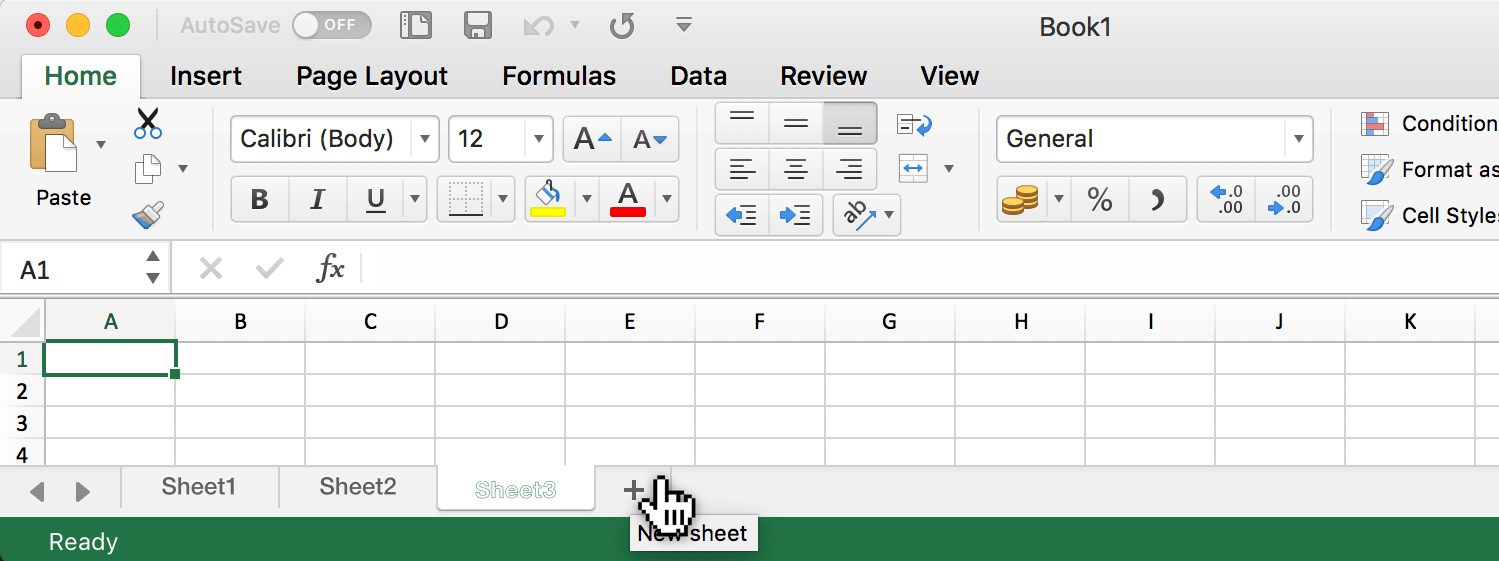Toggle Italic formatting
The width and height of the screenshot is (1499, 561).
(317, 200)
